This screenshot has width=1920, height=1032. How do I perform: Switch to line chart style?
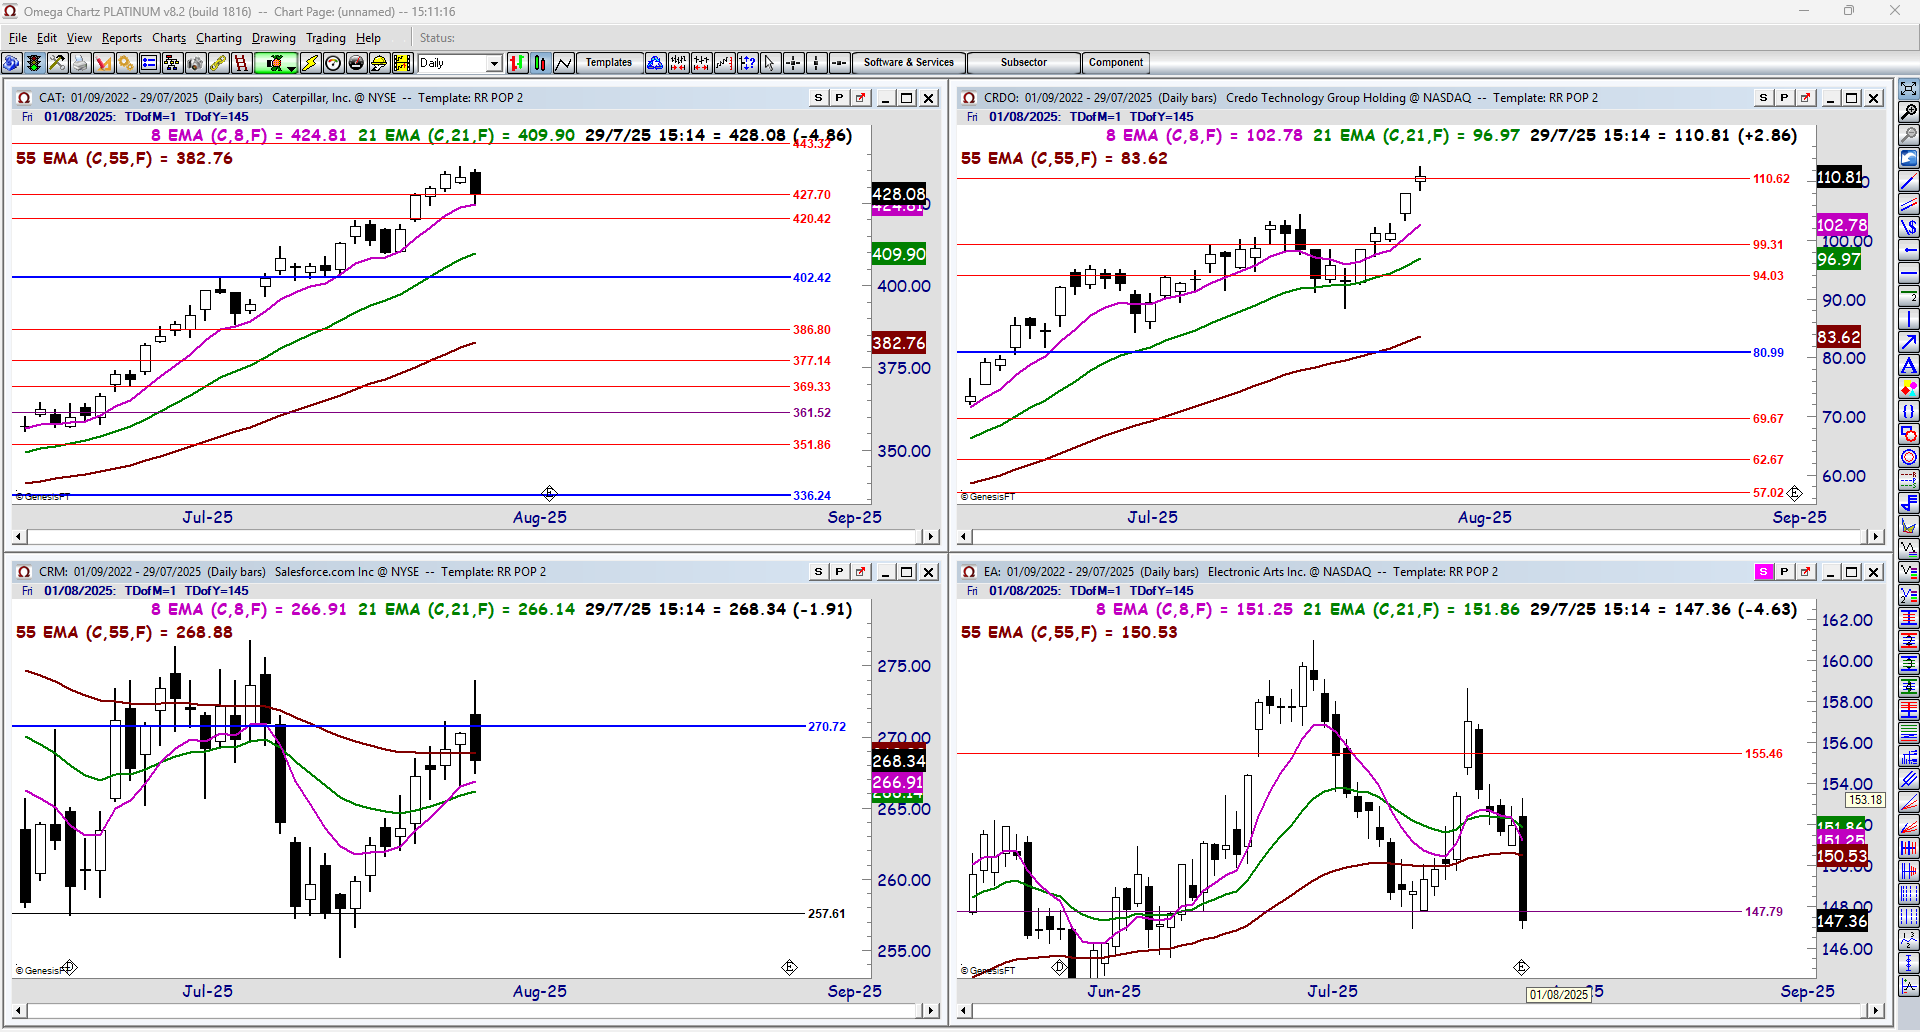[563, 63]
